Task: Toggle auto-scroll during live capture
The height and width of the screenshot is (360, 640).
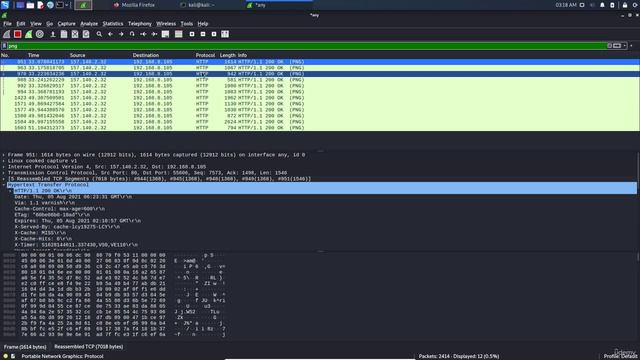Action: [x=165, y=34]
